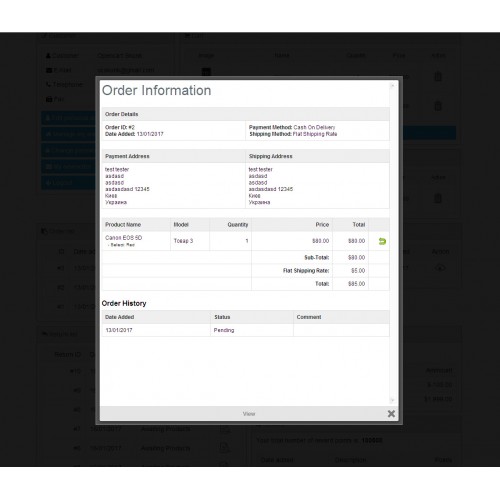The width and height of the screenshot is (500, 500).
Task: Click the first blue account sidebar button
Action: pyautogui.click(x=68, y=118)
